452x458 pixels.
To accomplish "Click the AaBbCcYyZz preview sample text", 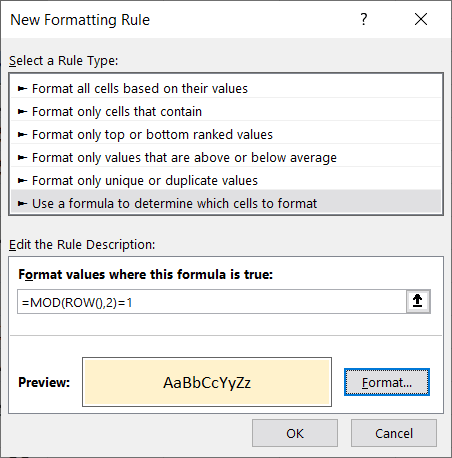I will (x=207, y=383).
